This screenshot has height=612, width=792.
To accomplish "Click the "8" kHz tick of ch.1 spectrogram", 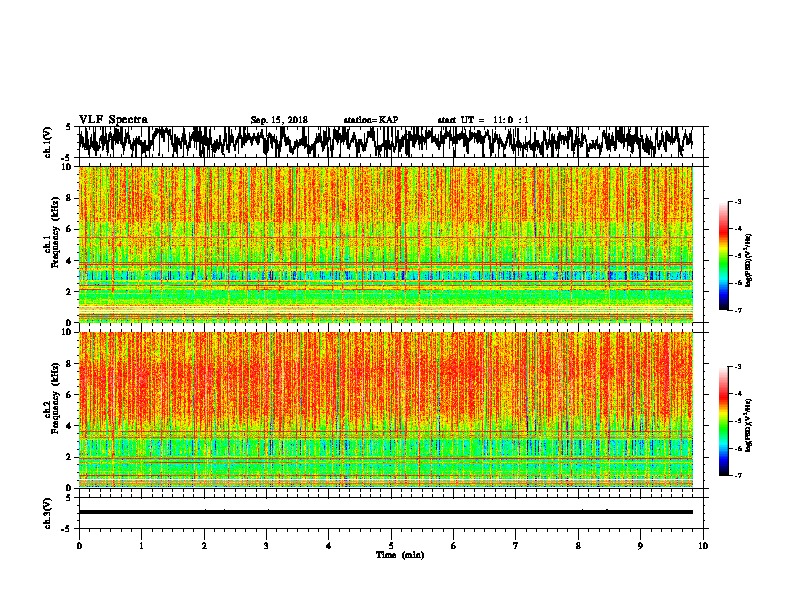I will pos(71,198).
